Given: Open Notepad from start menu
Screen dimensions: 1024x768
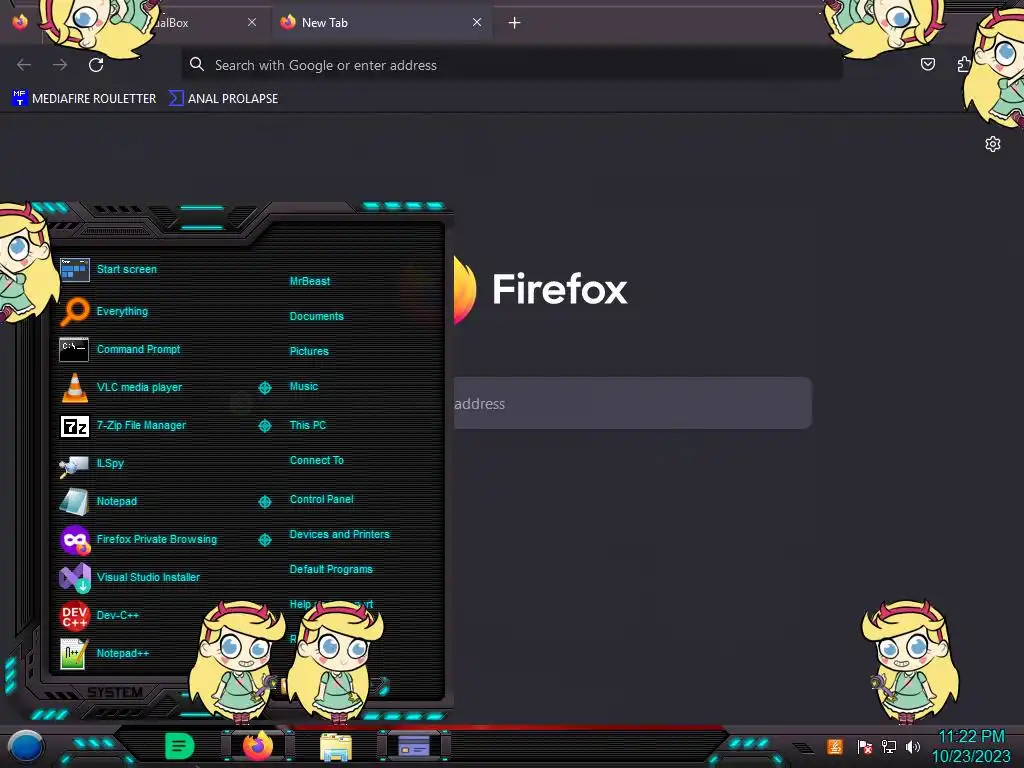Looking at the screenshot, I should pyautogui.click(x=116, y=502).
